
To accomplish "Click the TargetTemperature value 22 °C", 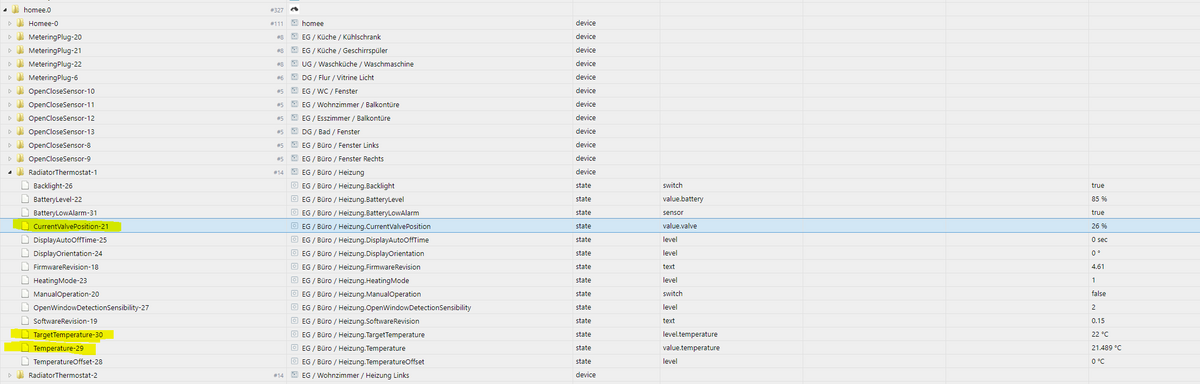I will click(1100, 334).
